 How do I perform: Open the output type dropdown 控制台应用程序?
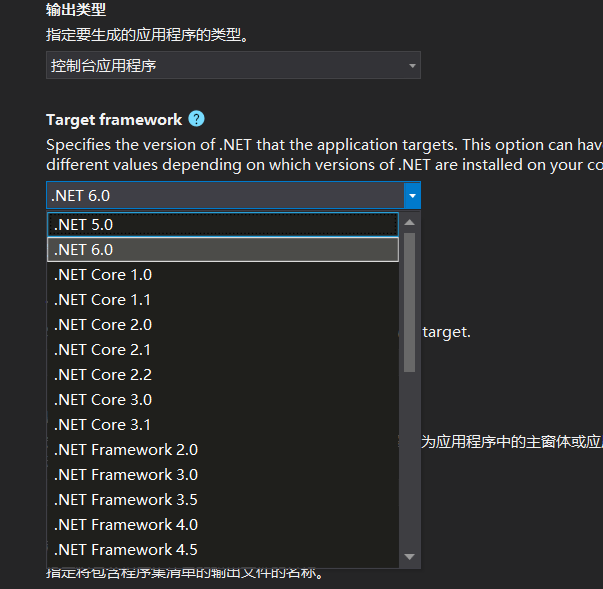pos(233,65)
